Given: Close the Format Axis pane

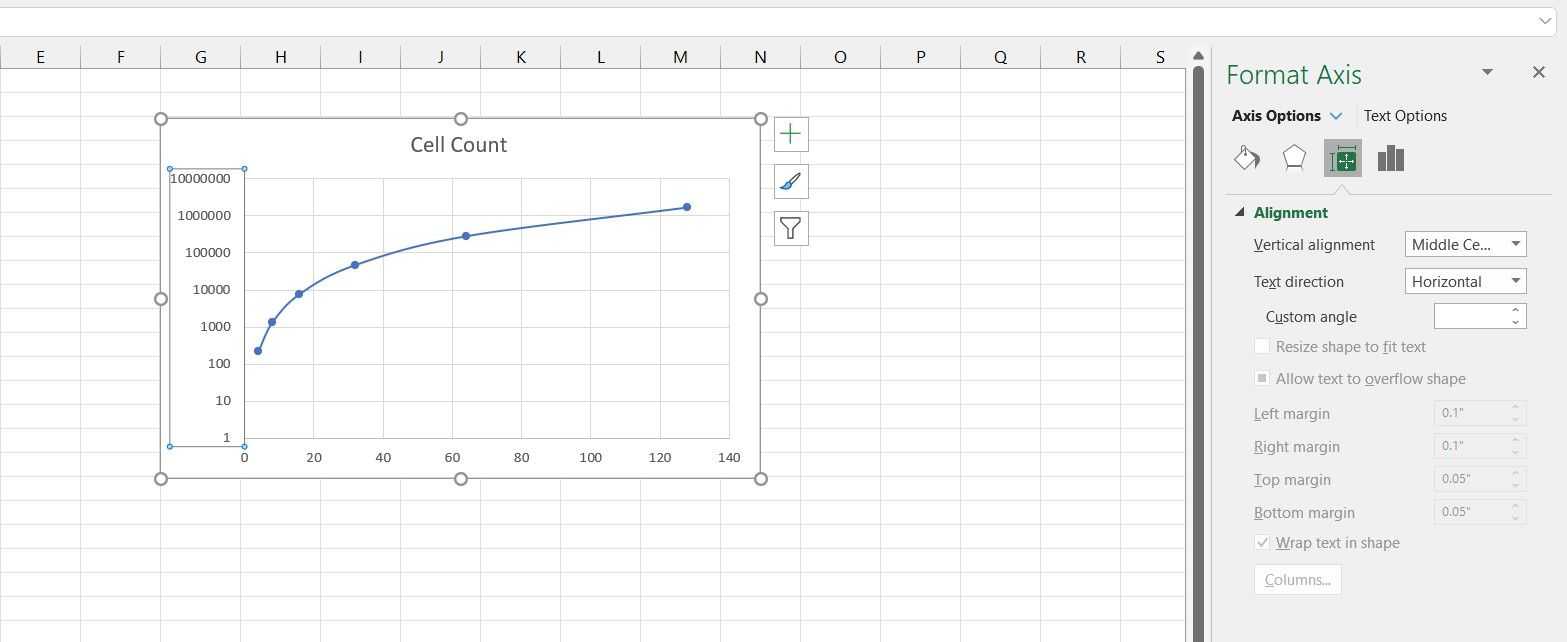Looking at the screenshot, I should (1538, 72).
